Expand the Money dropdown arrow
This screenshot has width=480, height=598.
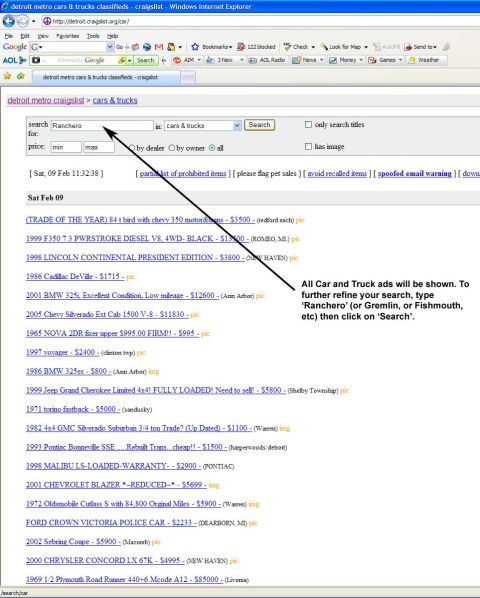point(361,60)
